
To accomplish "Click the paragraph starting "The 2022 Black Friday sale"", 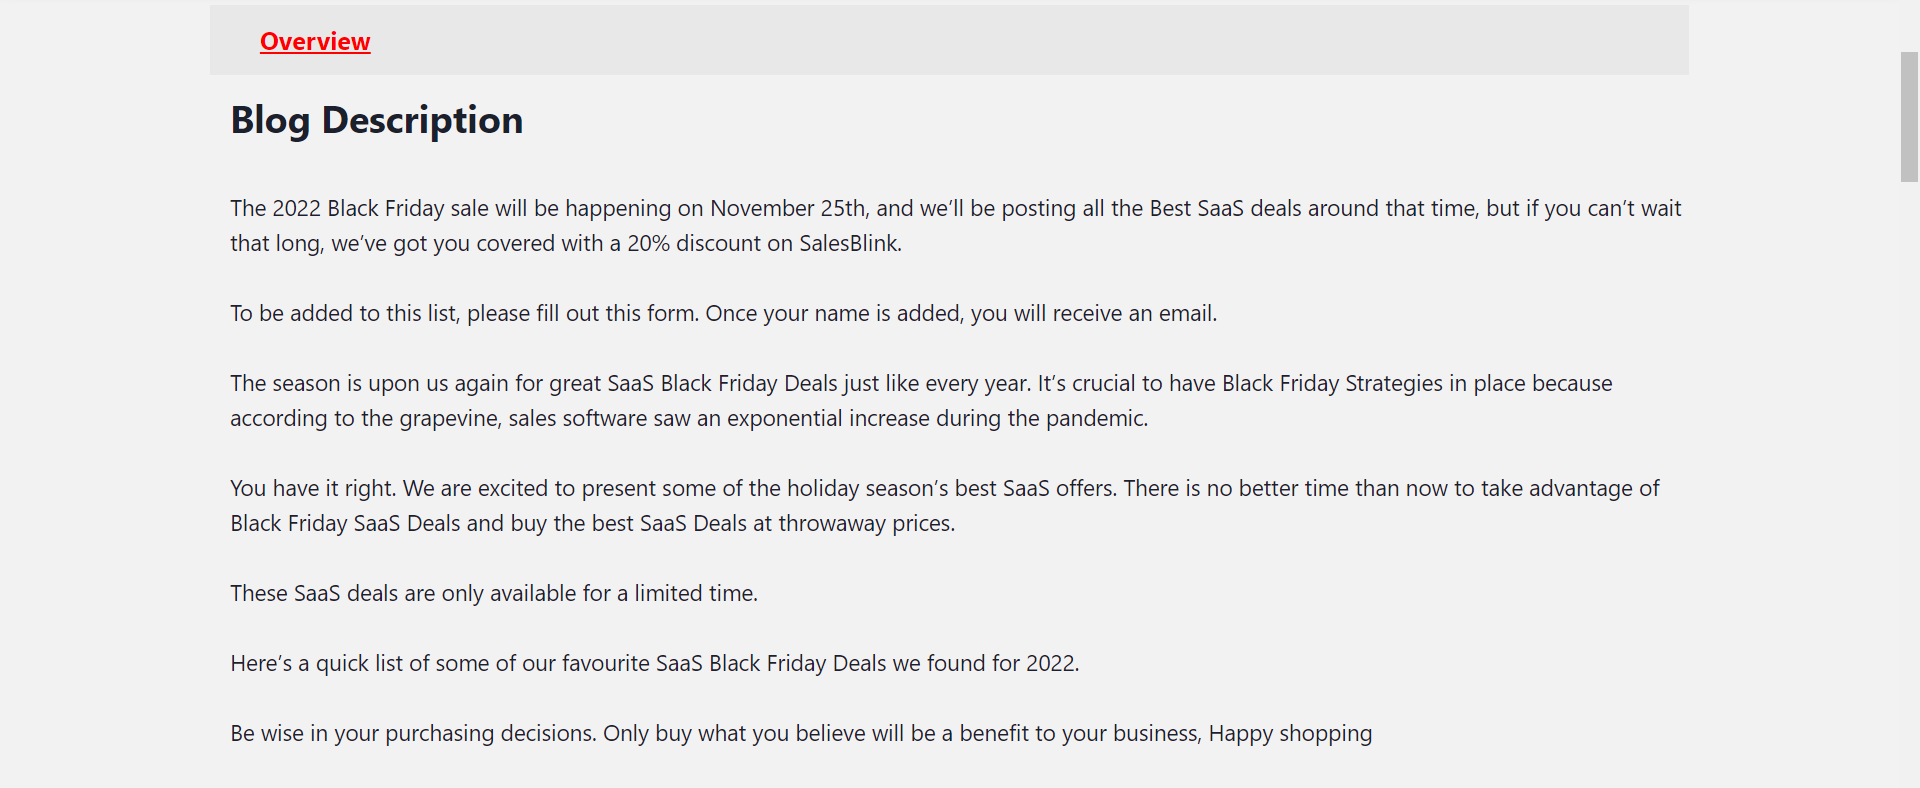I will 700,209.
